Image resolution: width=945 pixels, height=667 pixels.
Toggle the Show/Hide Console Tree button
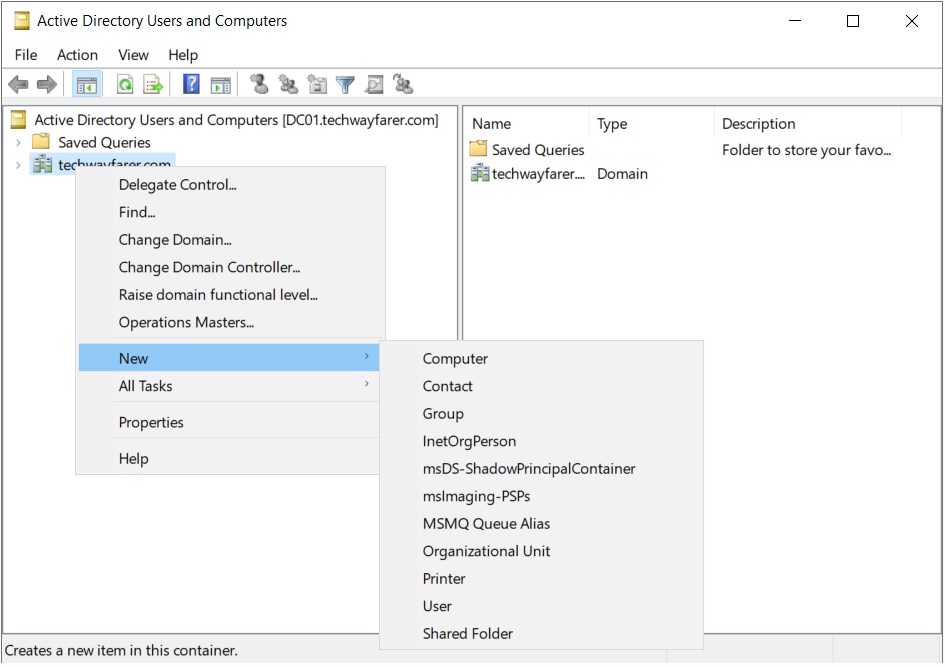[87, 85]
